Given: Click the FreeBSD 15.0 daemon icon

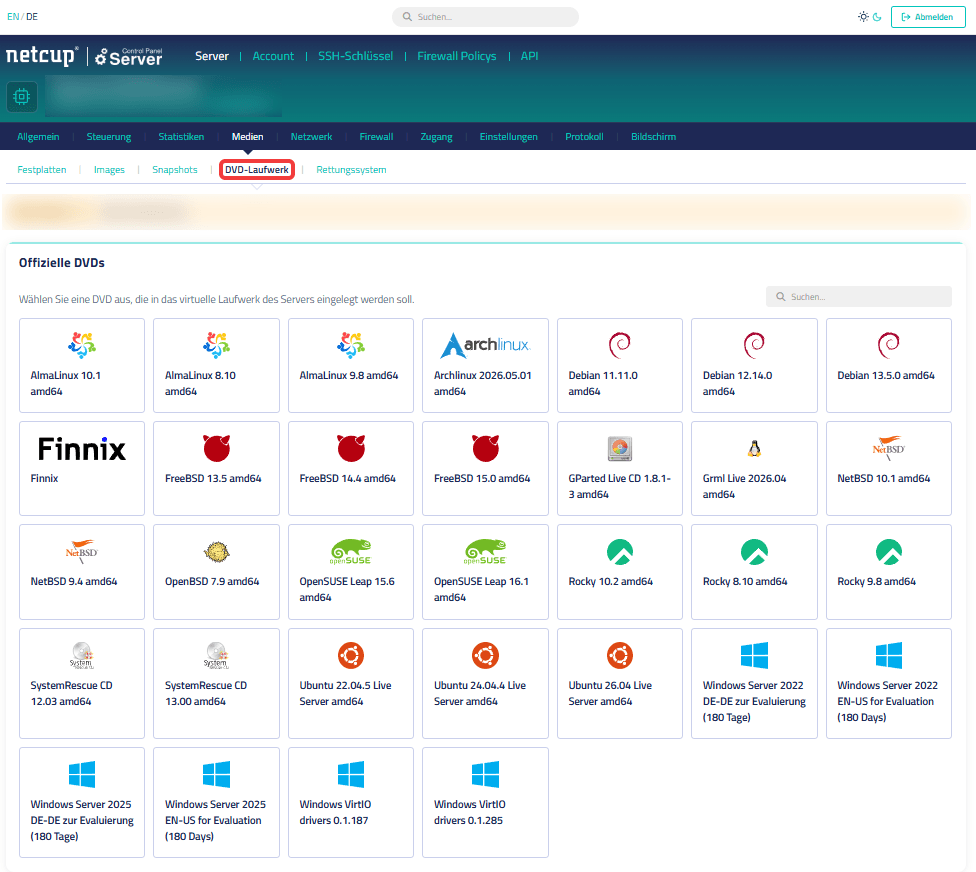Looking at the screenshot, I should tap(486, 448).
